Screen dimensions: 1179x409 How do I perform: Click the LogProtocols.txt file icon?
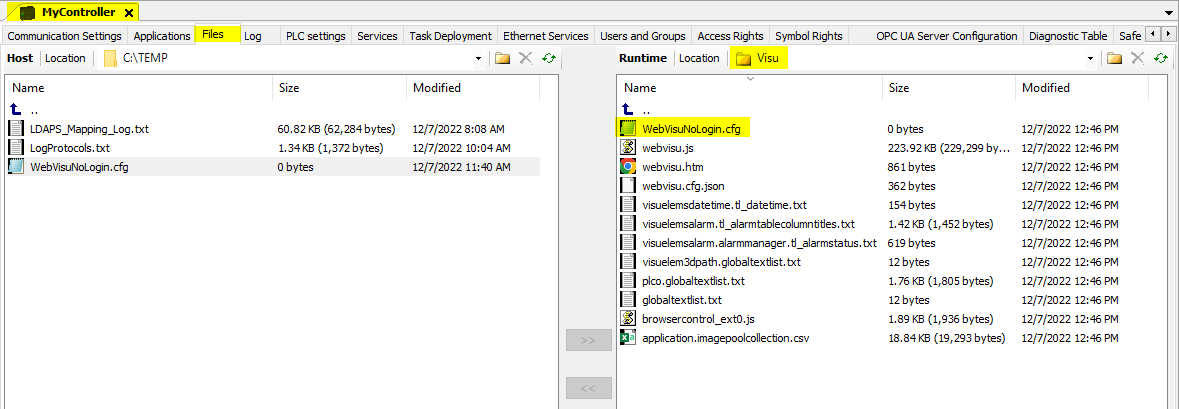pos(16,147)
